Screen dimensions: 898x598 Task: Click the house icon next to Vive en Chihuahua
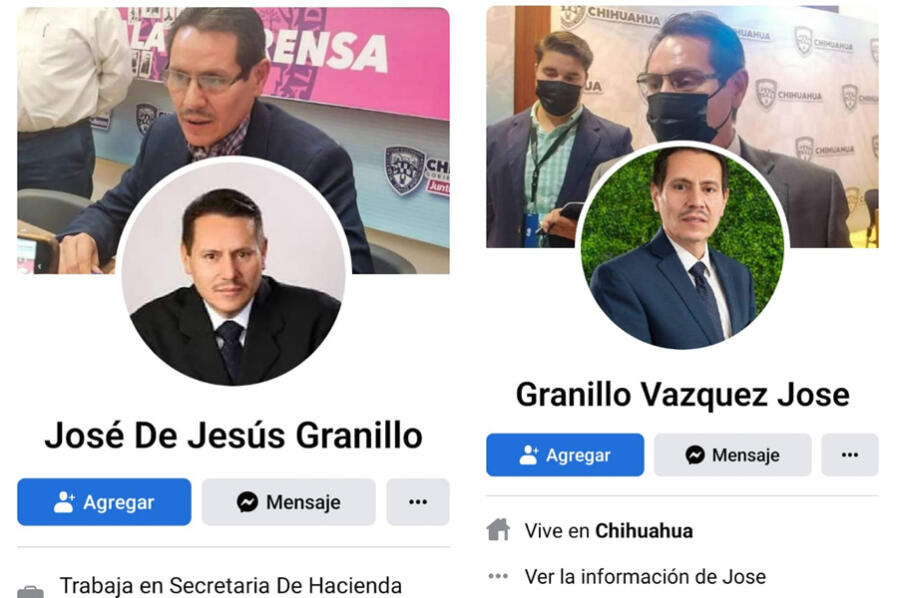pos(498,530)
